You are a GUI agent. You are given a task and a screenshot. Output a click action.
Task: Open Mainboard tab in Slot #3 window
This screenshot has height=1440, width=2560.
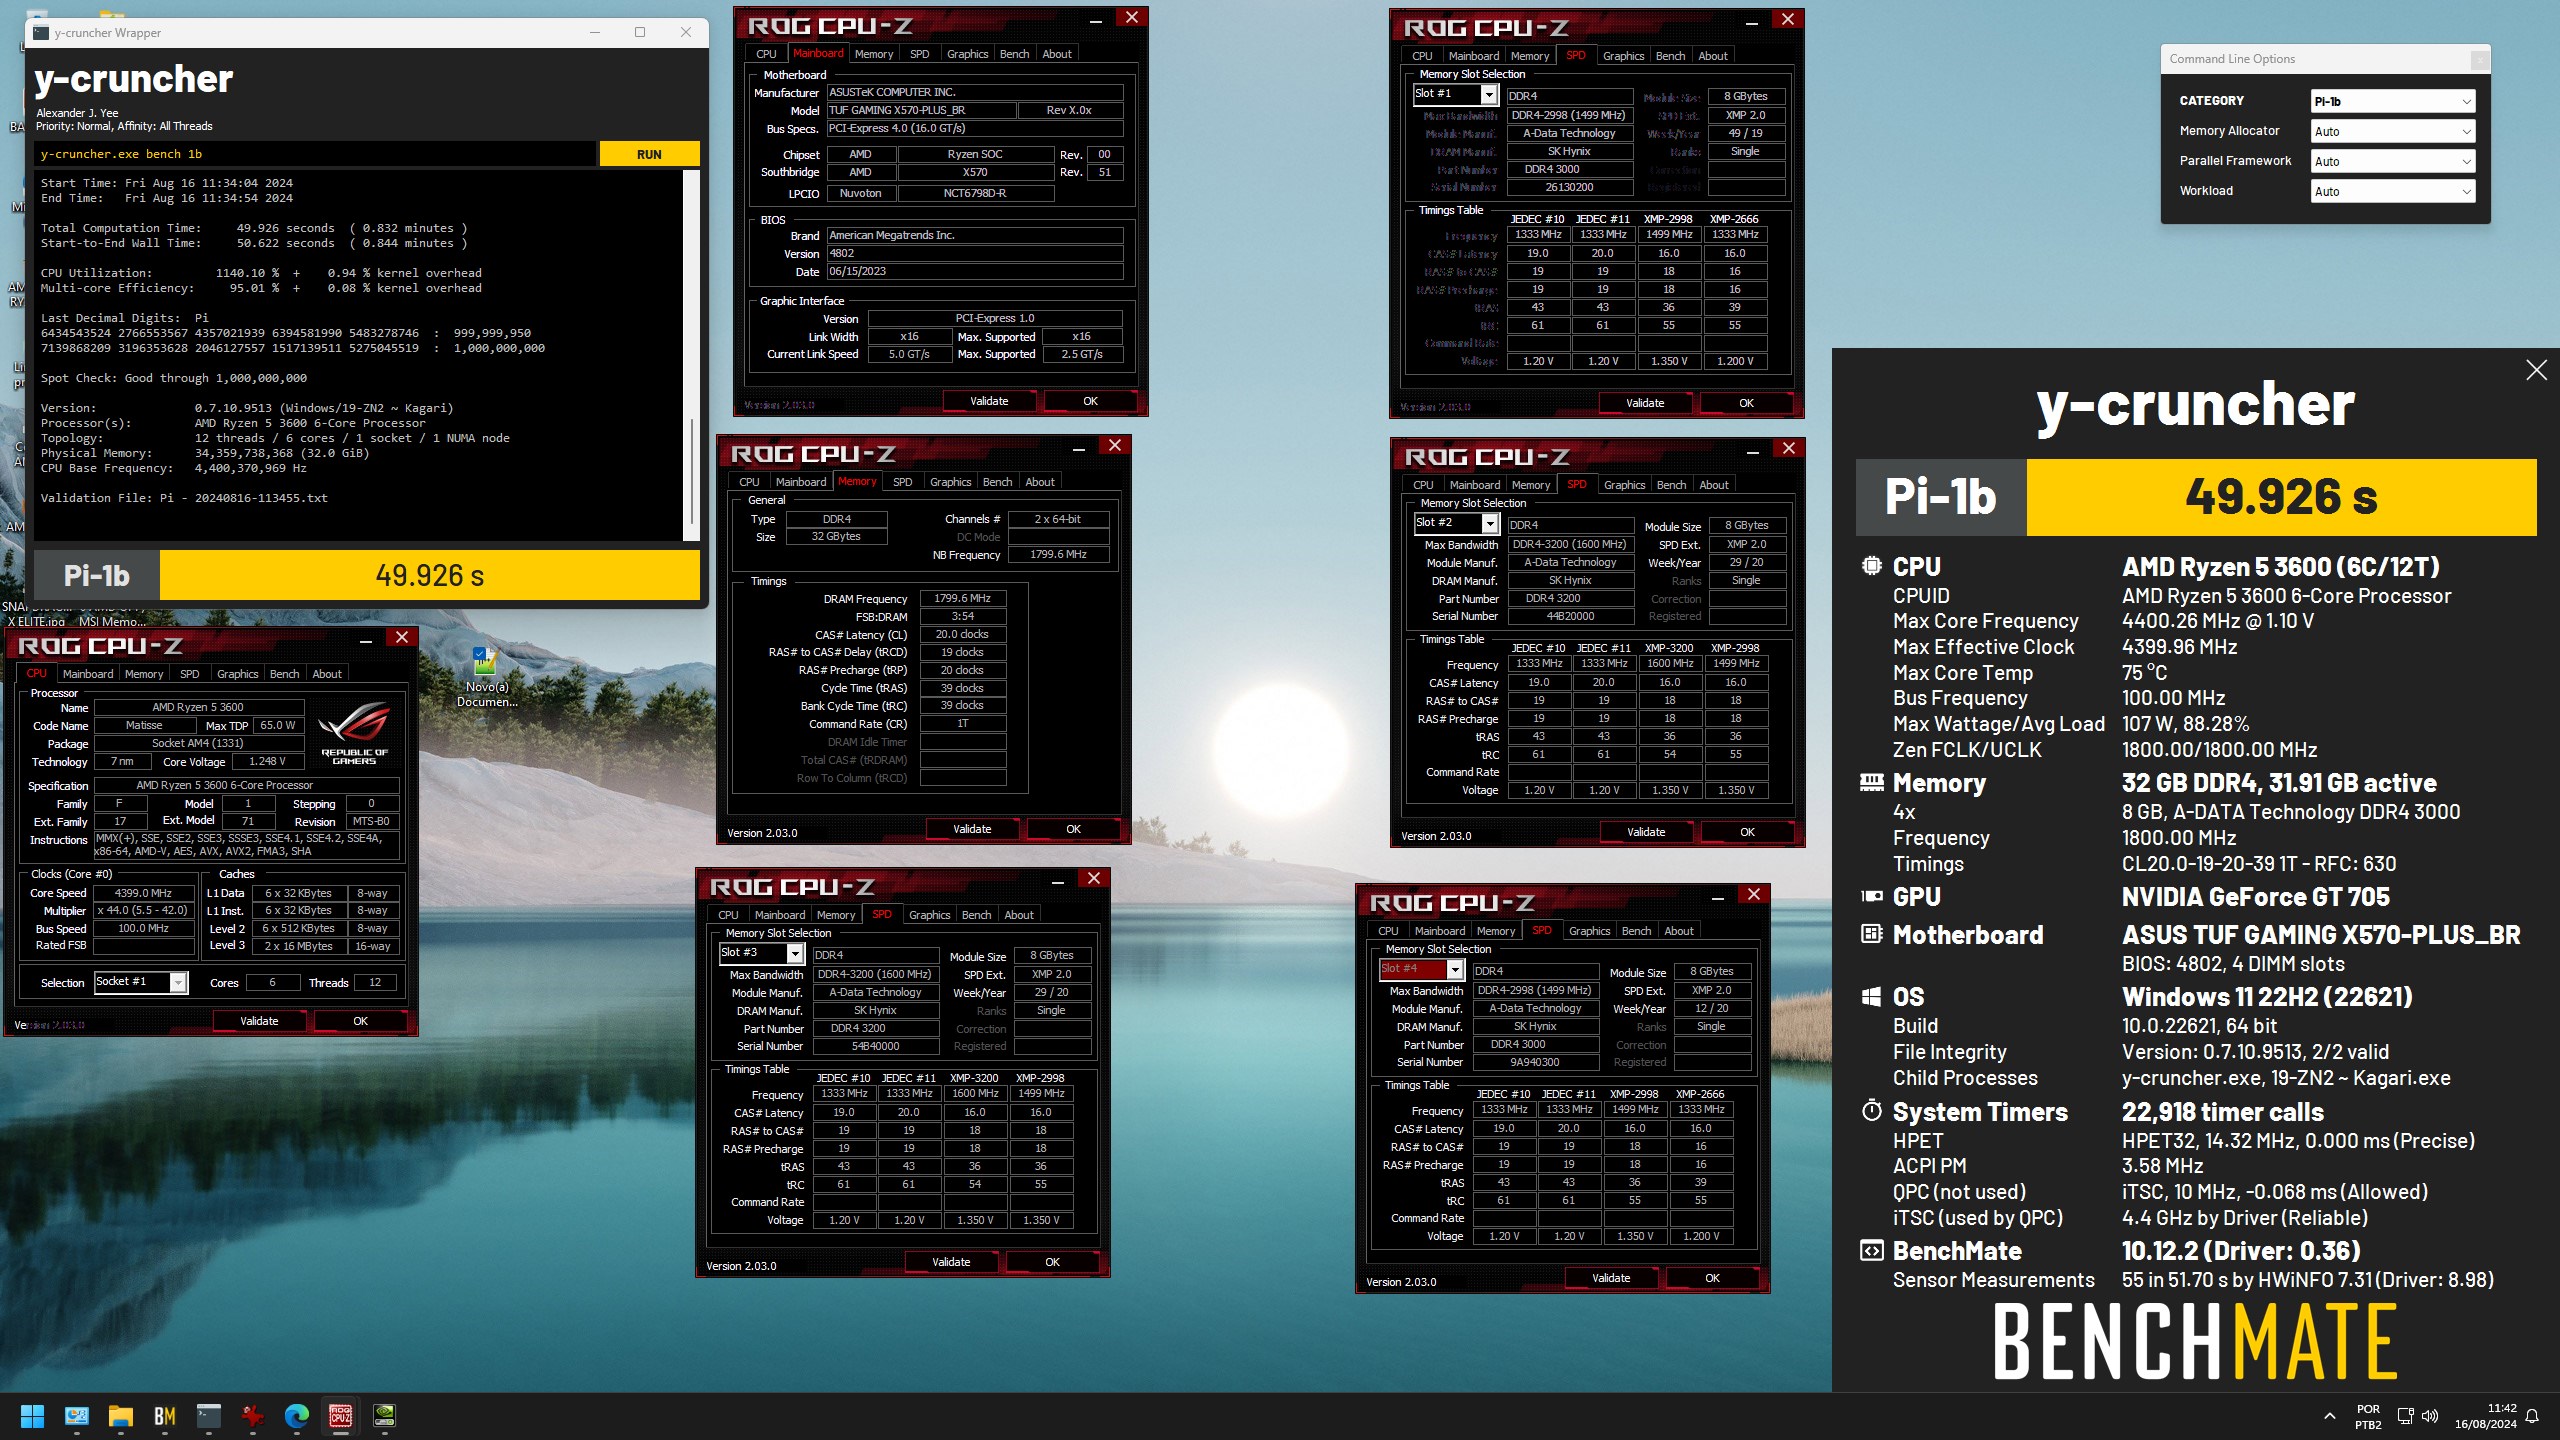(779, 915)
